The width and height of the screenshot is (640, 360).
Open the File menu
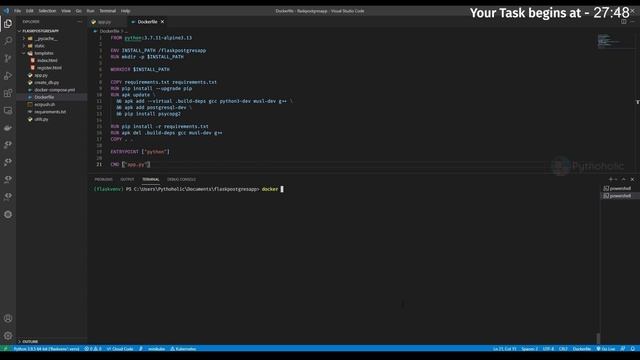tap(18, 11)
